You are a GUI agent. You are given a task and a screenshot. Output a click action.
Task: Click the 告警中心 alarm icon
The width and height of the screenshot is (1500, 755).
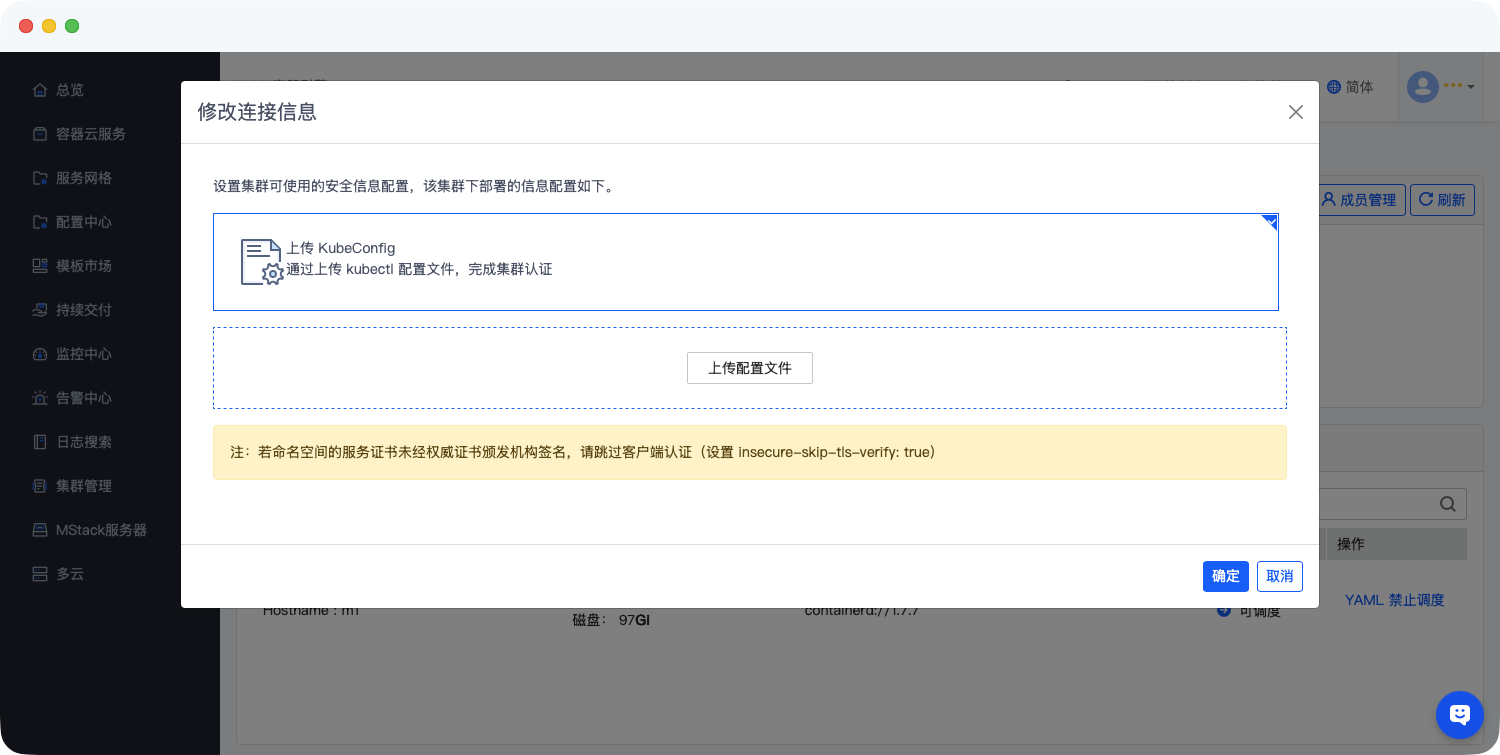click(x=40, y=398)
